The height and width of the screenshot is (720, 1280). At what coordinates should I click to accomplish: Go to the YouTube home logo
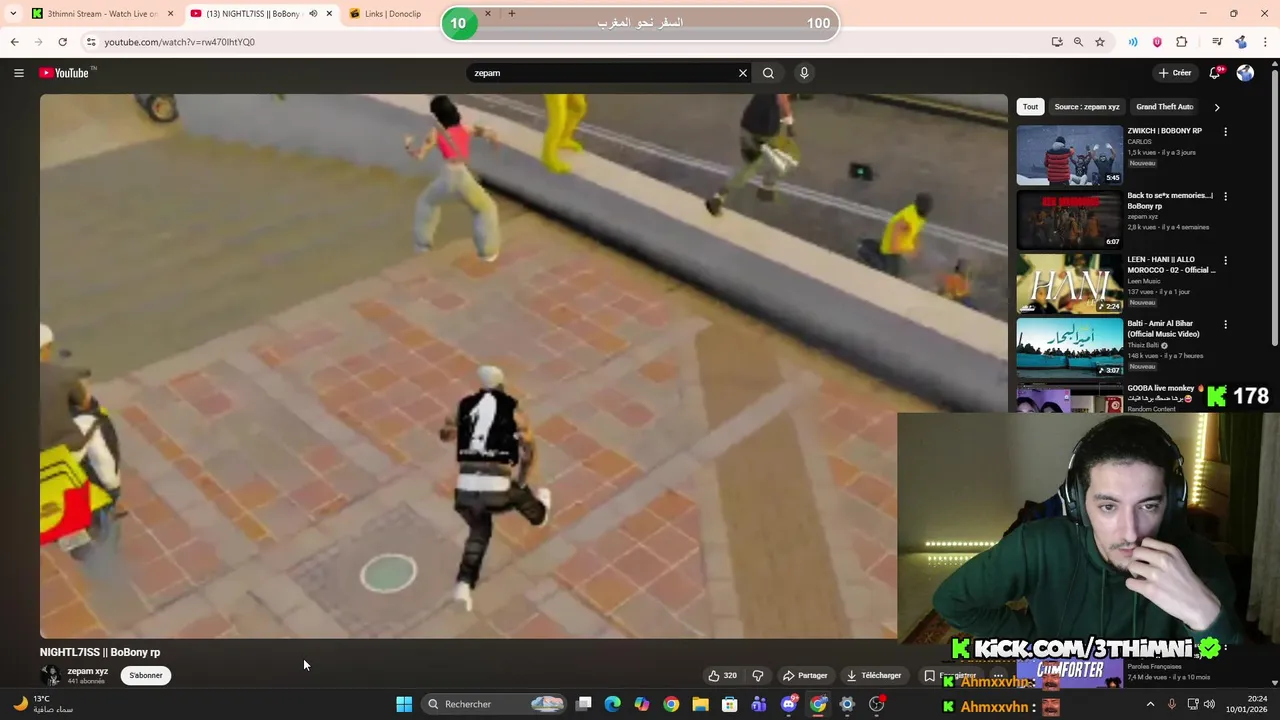pos(64,73)
